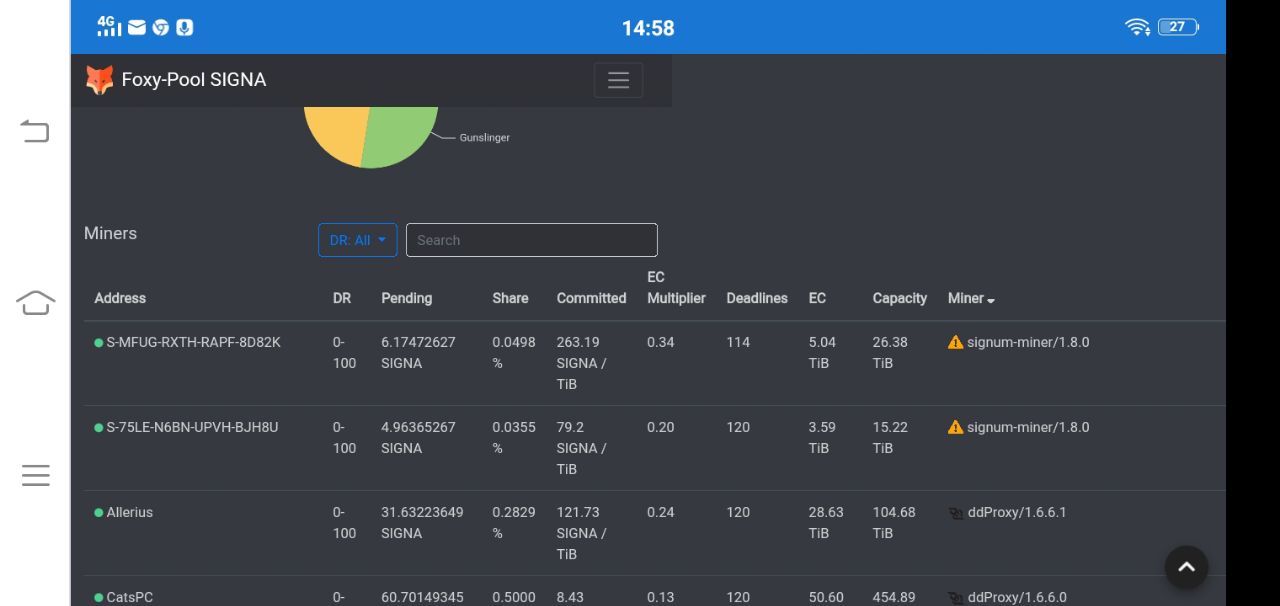The image size is (1280, 606).
Task: Tap the Android back navigation button
Action: pos(35,131)
